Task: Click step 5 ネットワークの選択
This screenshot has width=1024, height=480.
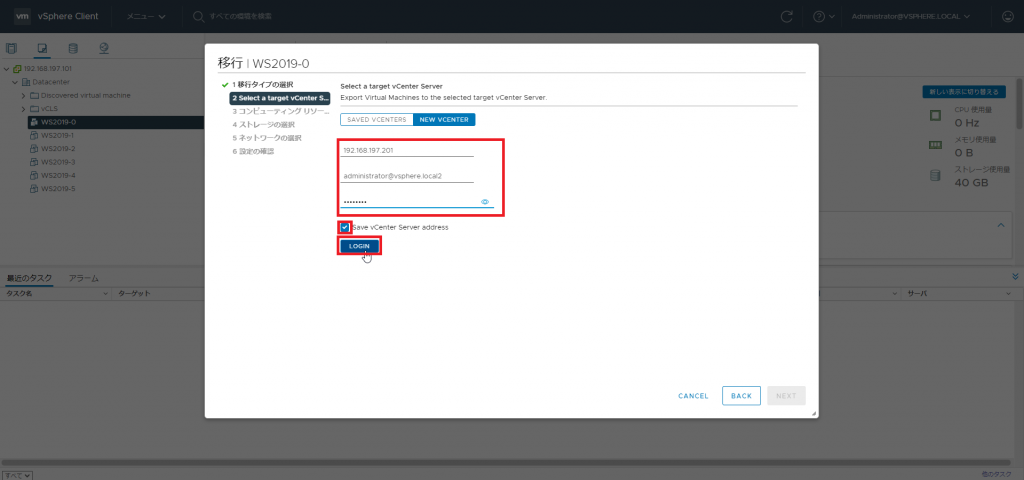Action: pyautogui.click(x=266, y=138)
